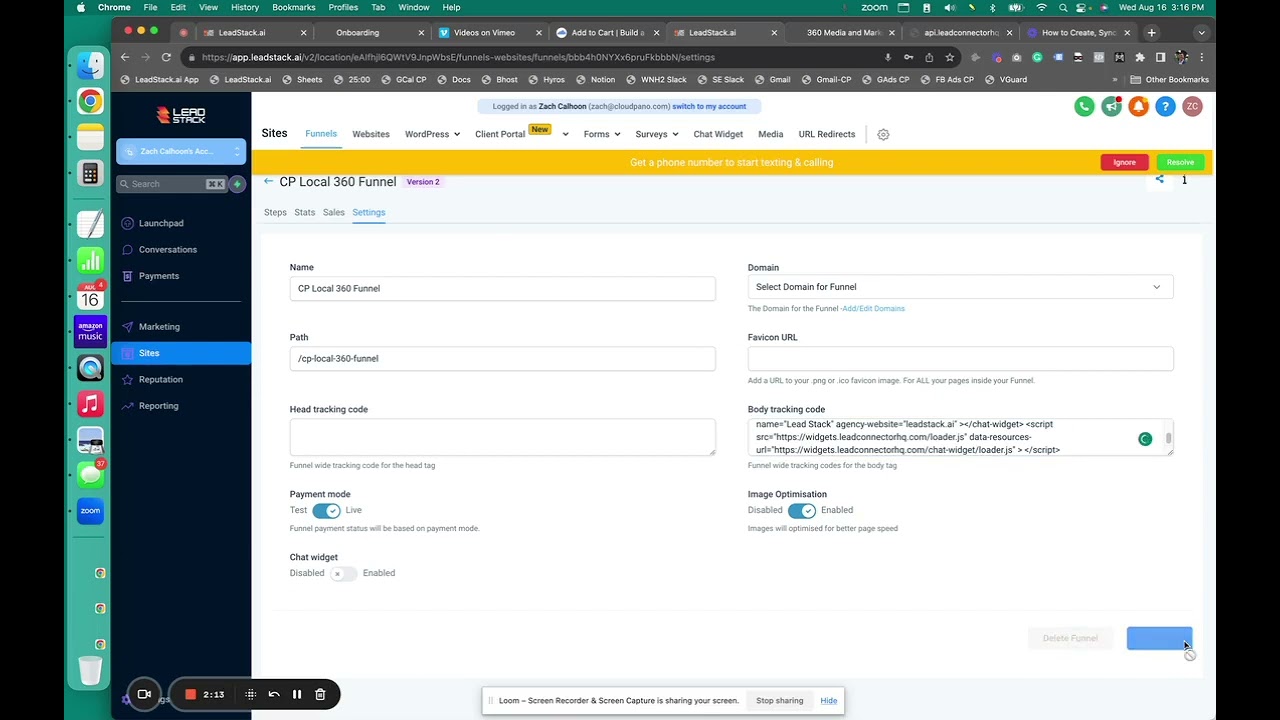
Task: Enable the Chat widget switch
Action: pyautogui.click(x=343, y=574)
